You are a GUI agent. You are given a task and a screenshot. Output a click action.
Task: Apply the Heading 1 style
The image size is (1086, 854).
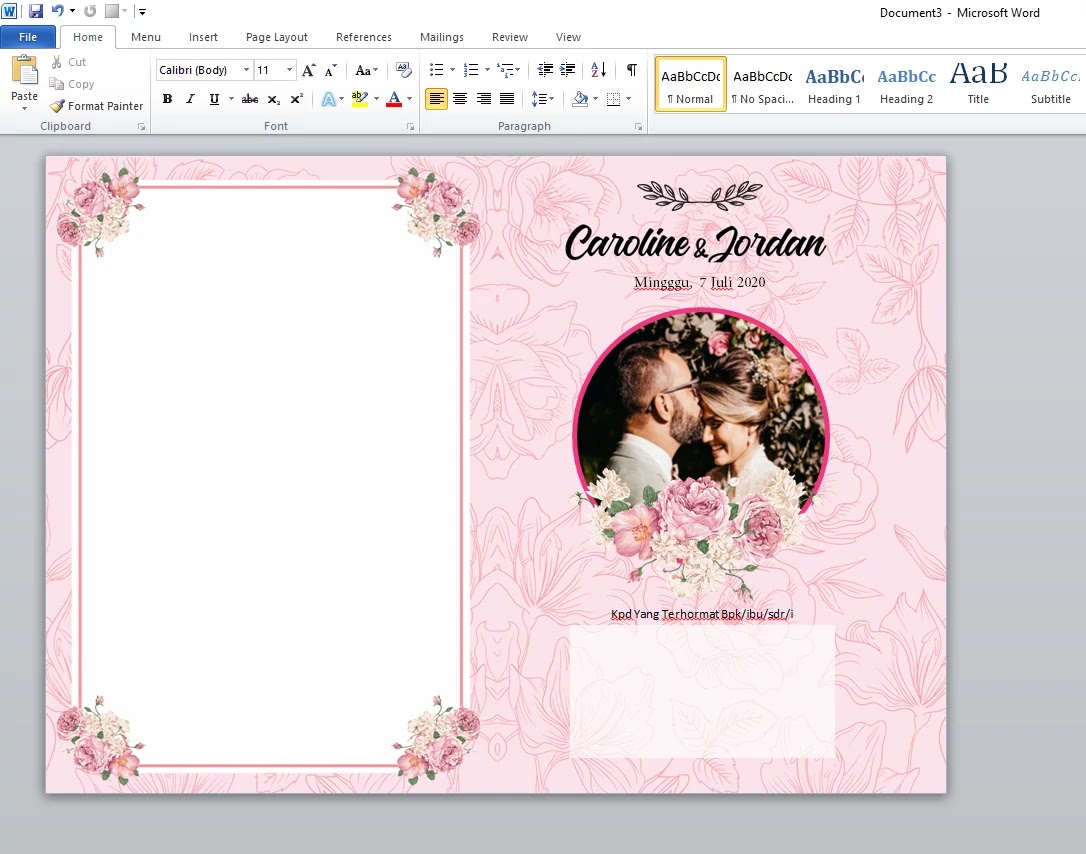coord(834,84)
